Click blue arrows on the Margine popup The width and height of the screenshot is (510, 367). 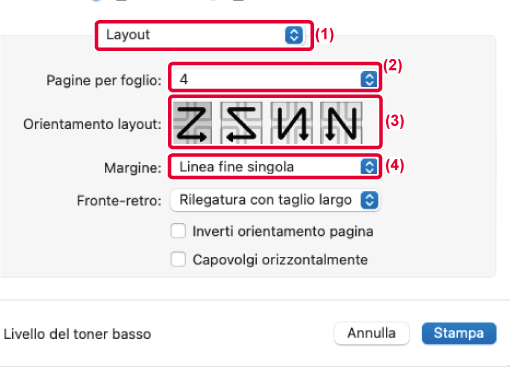click(x=369, y=166)
